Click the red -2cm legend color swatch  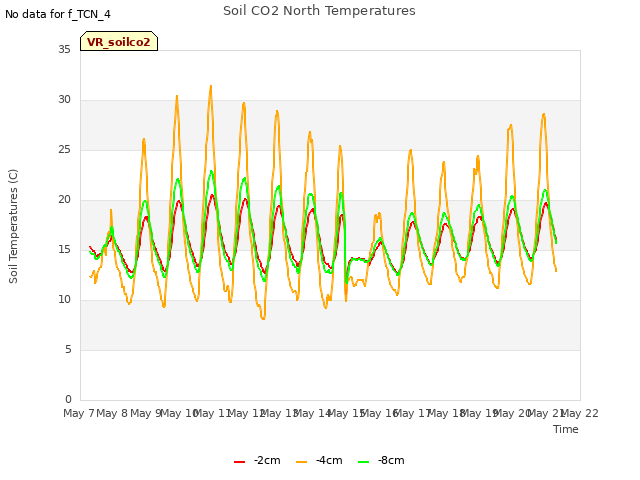click(240, 462)
